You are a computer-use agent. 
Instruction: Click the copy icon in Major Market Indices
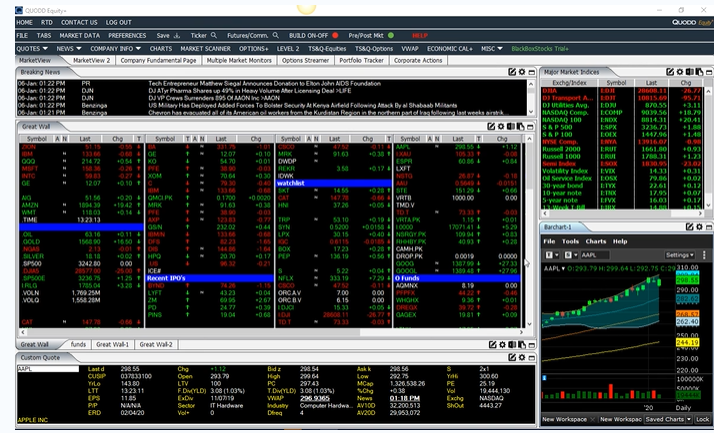tap(699, 72)
